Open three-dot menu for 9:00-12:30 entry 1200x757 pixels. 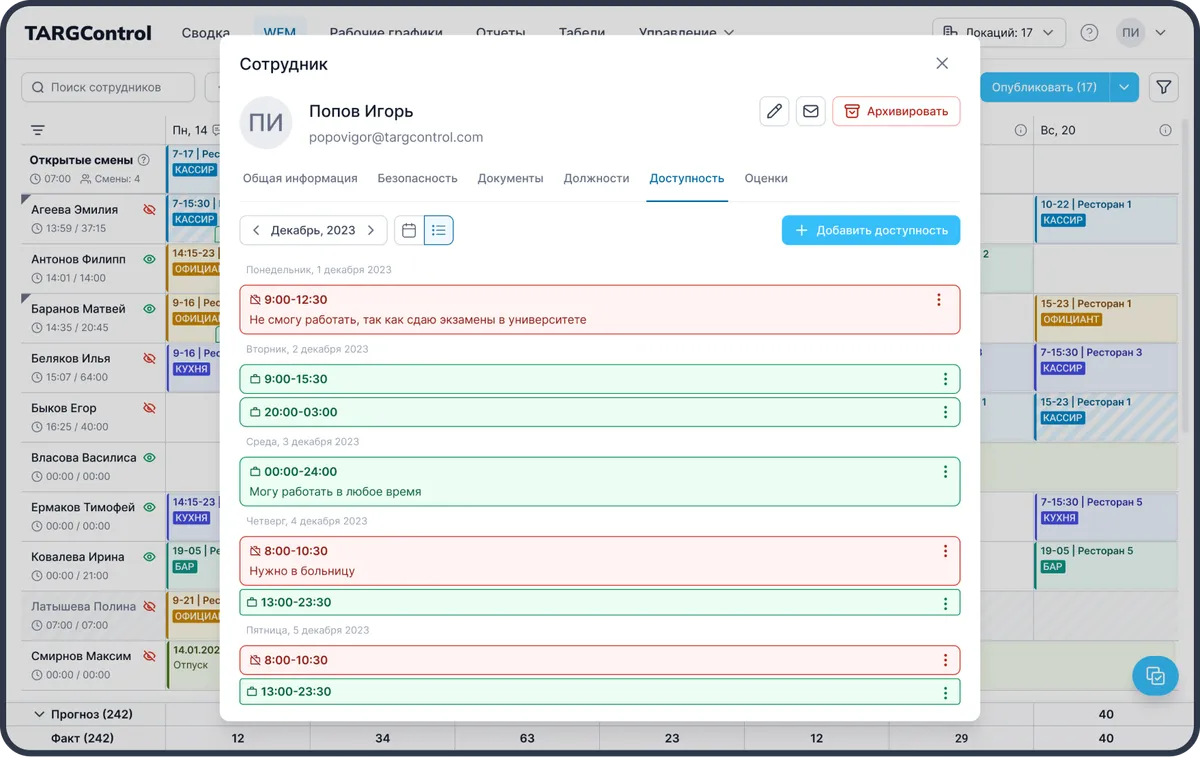938,300
